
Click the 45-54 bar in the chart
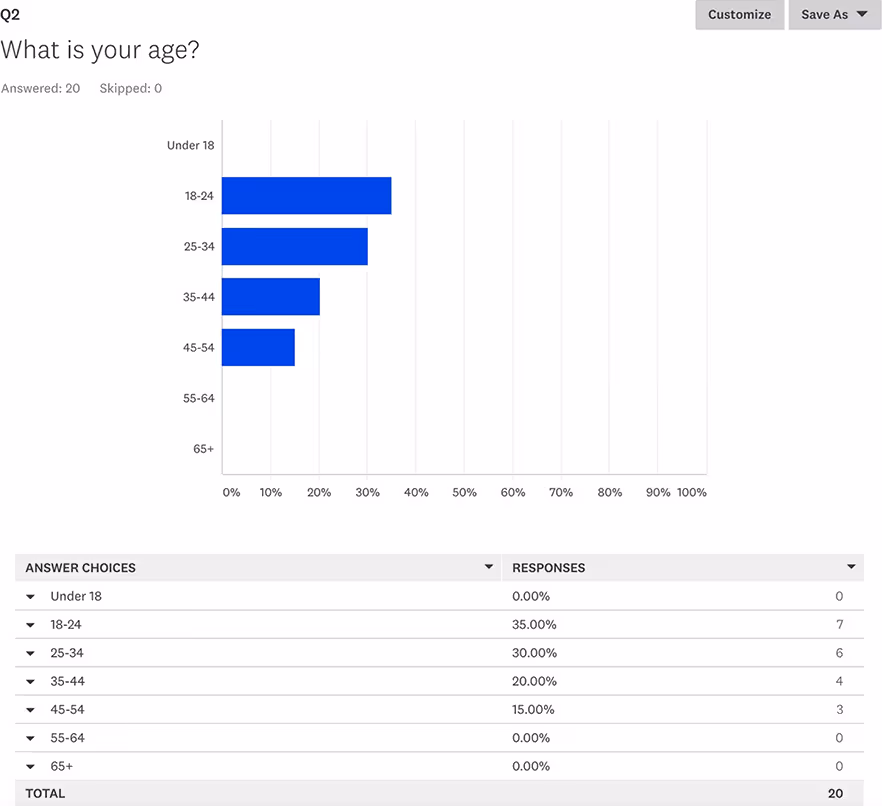pyautogui.click(x=258, y=347)
